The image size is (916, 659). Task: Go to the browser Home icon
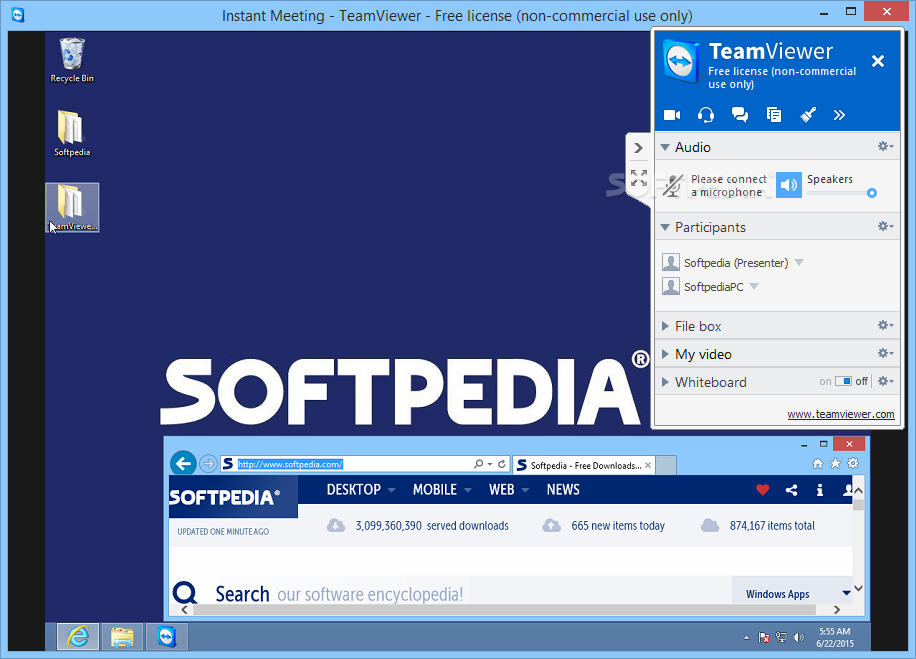[x=818, y=463]
